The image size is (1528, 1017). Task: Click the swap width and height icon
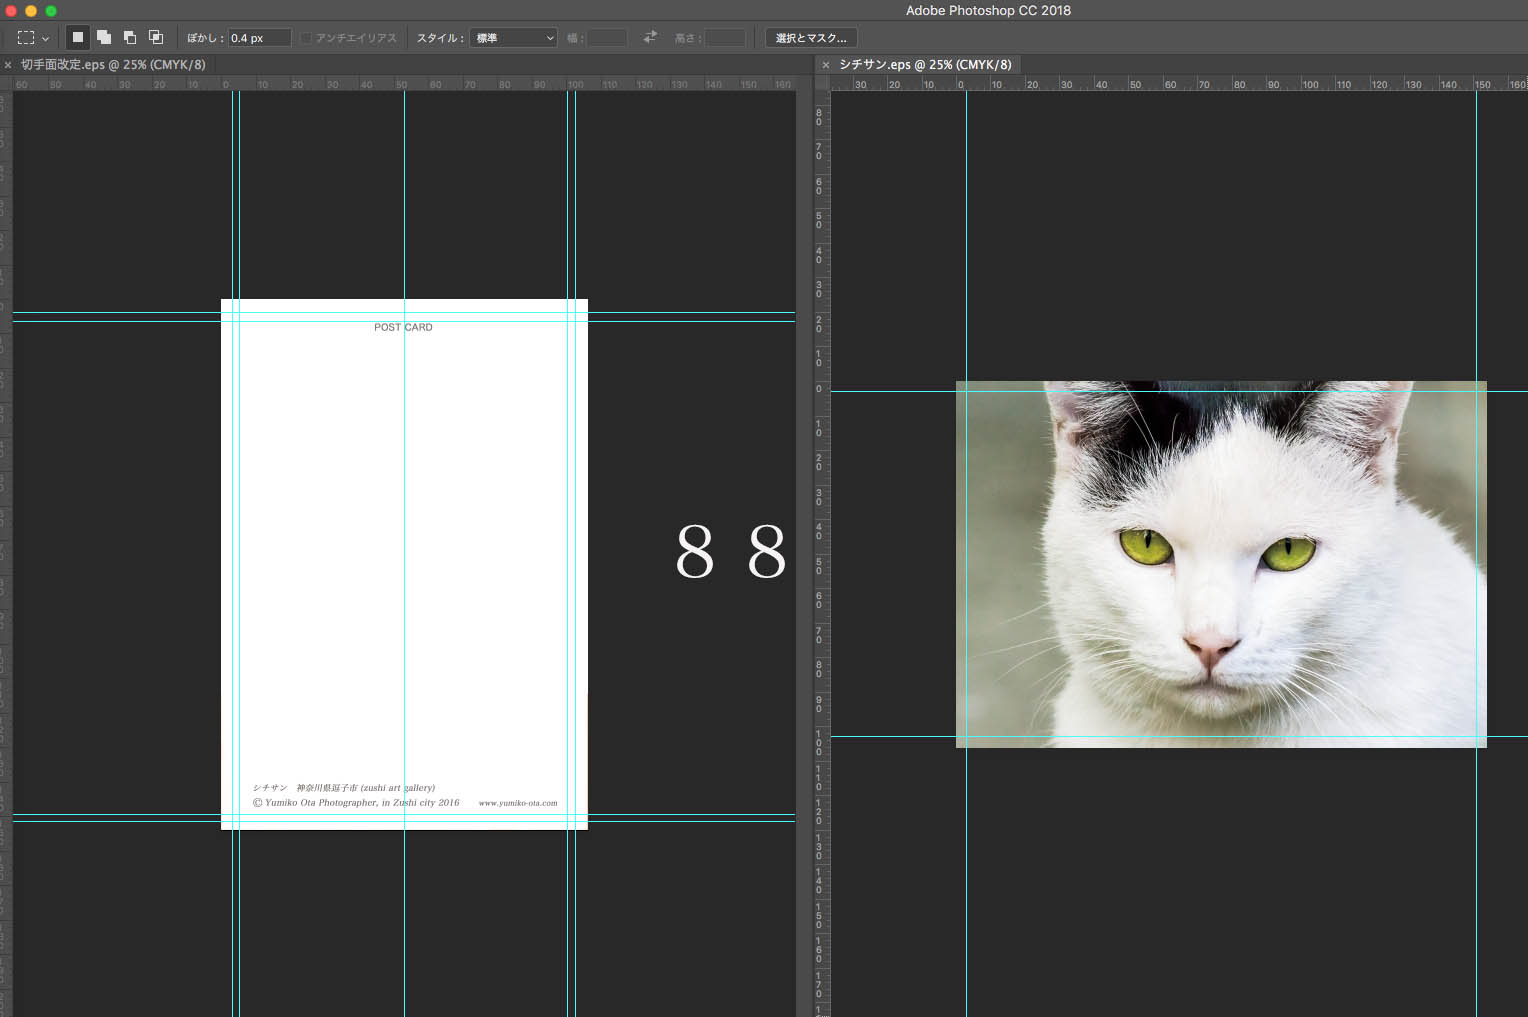(650, 37)
